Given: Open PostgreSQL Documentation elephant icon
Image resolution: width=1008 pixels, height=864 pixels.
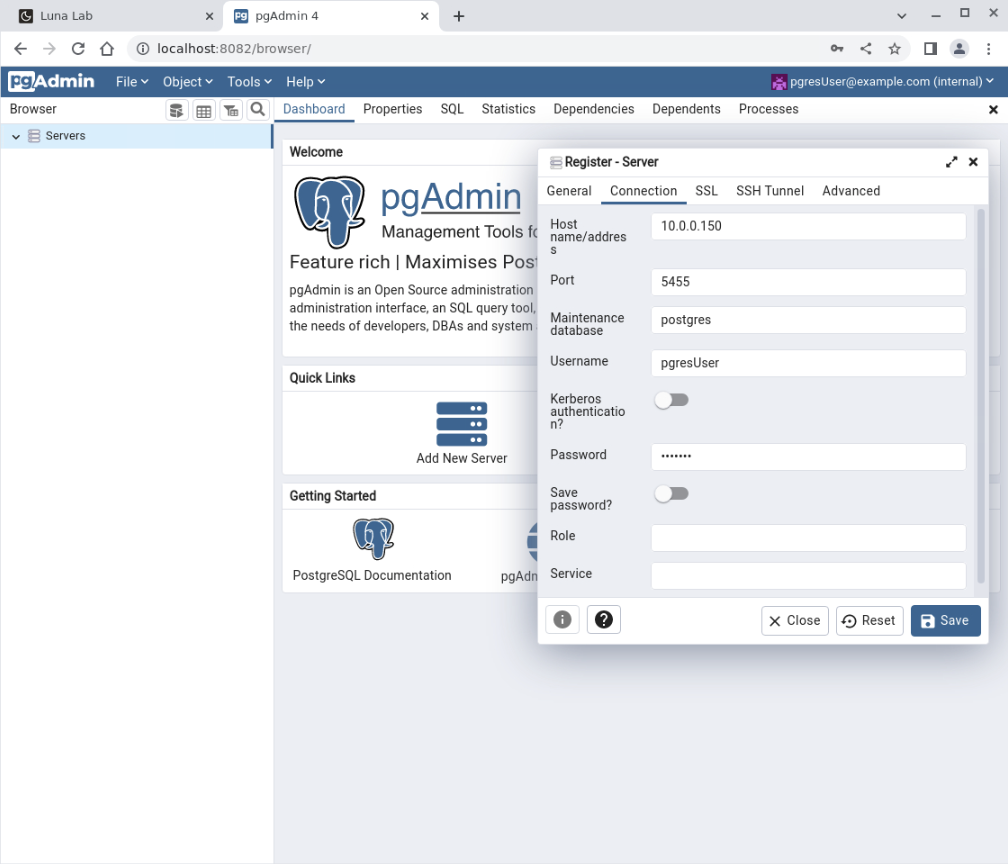Looking at the screenshot, I should coord(374,538).
